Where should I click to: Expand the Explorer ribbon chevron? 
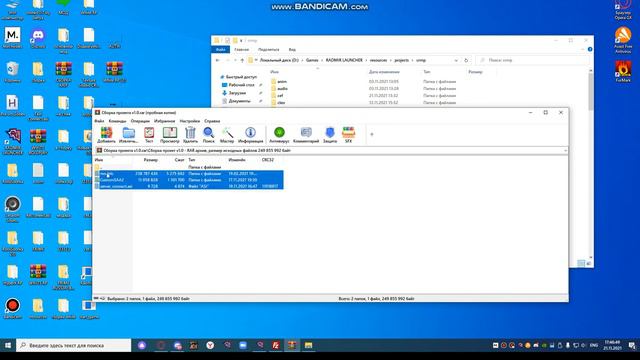coord(582,49)
